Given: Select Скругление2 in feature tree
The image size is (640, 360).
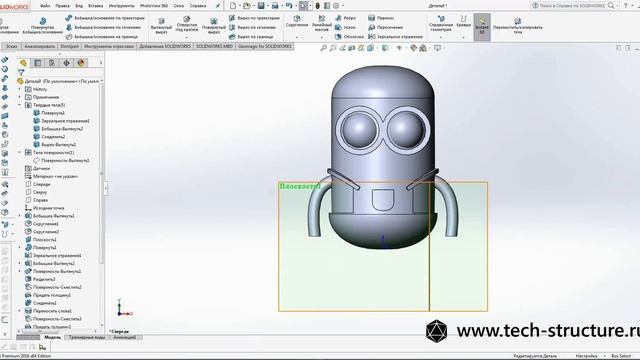Looking at the screenshot, I should 42,231.
